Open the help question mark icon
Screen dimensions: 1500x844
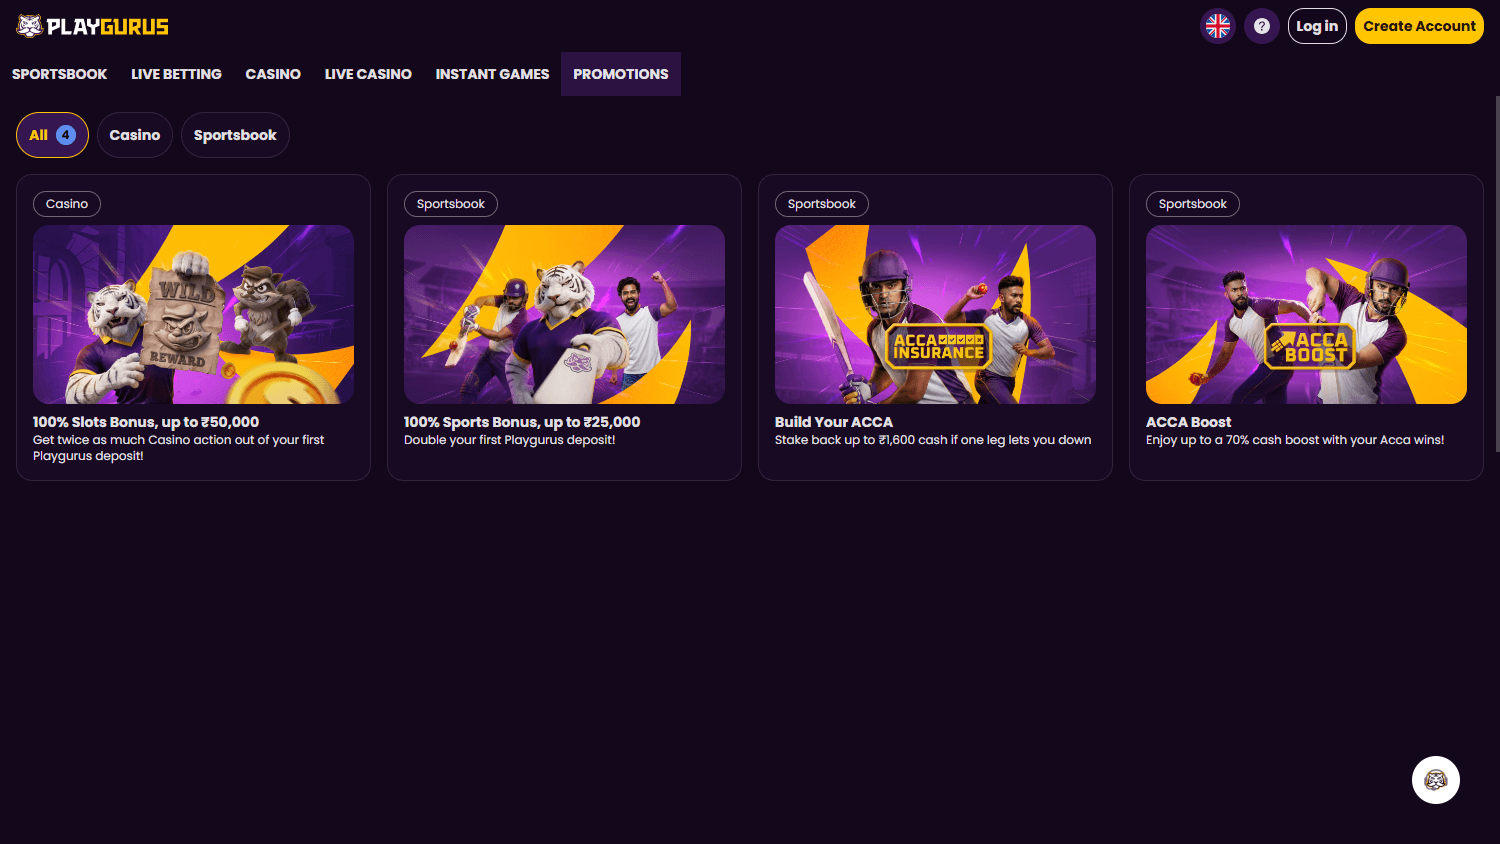point(1262,26)
